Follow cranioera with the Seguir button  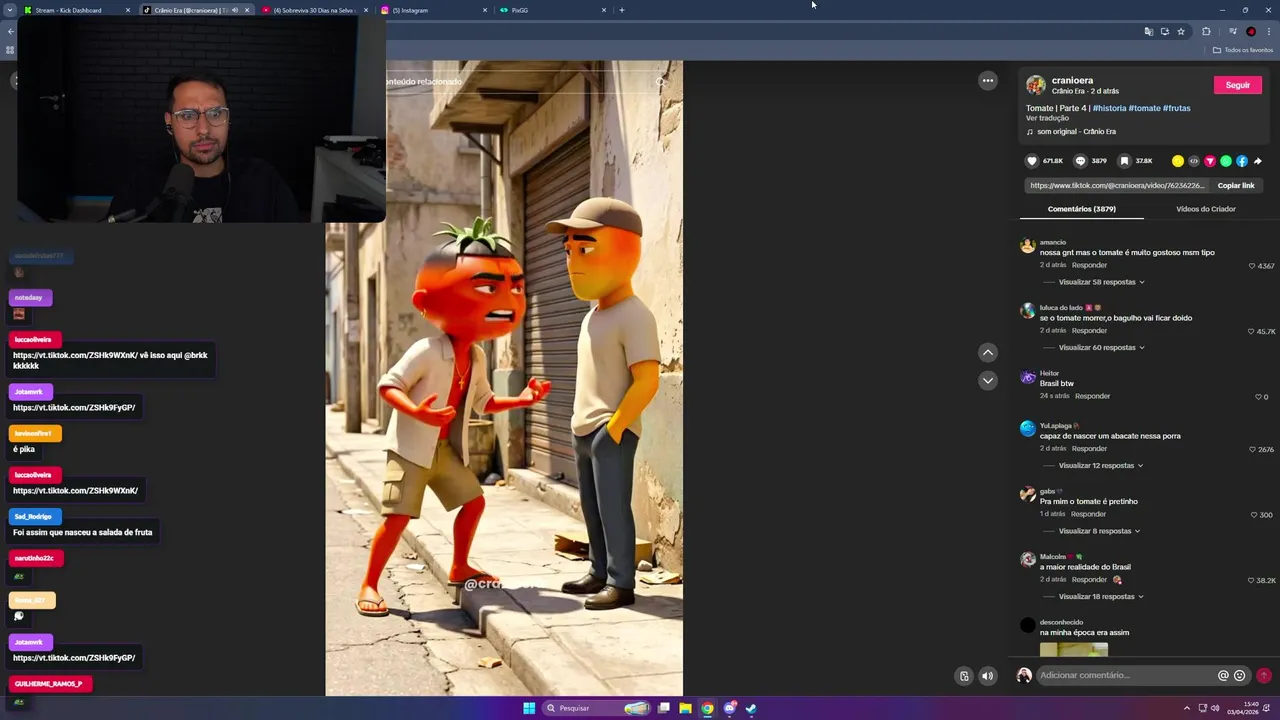tap(1238, 85)
